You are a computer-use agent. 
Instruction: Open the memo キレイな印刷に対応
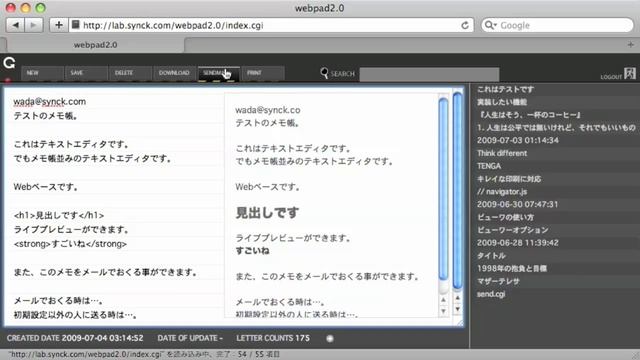[x=509, y=179]
